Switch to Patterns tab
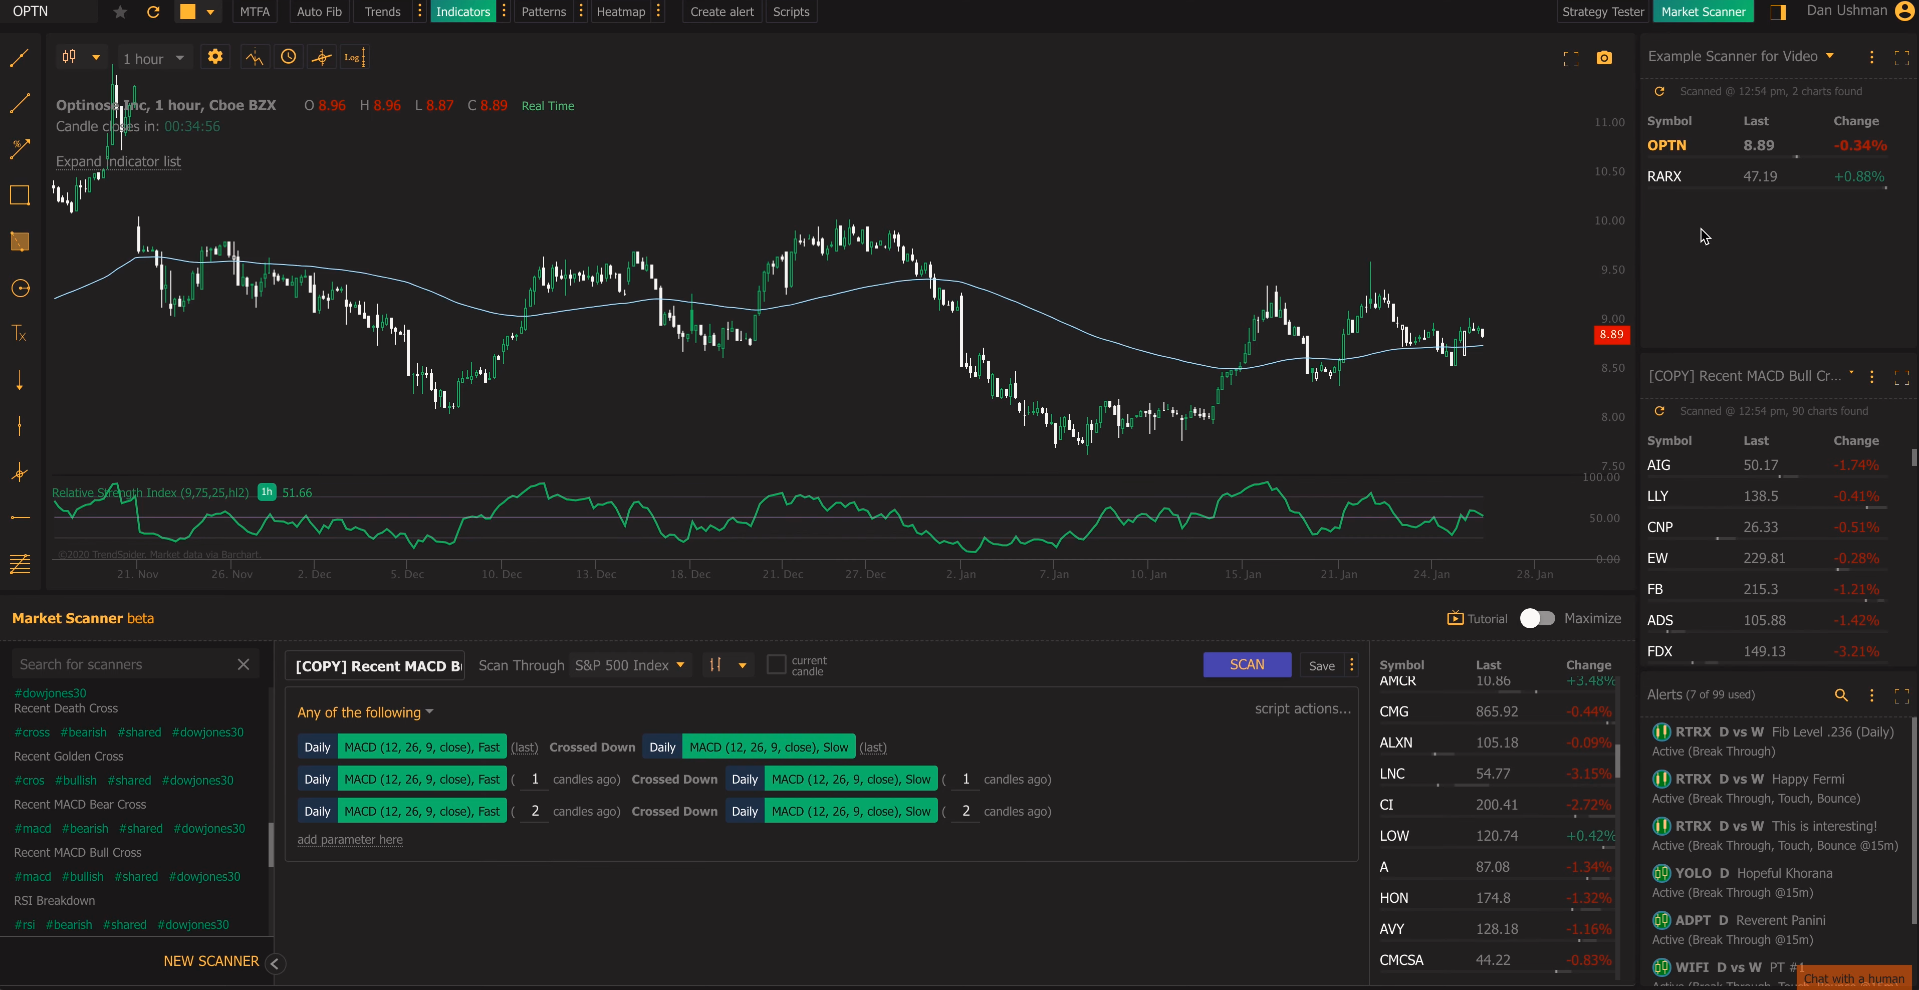The height and width of the screenshot is (990, 1919). coord(543,12)
